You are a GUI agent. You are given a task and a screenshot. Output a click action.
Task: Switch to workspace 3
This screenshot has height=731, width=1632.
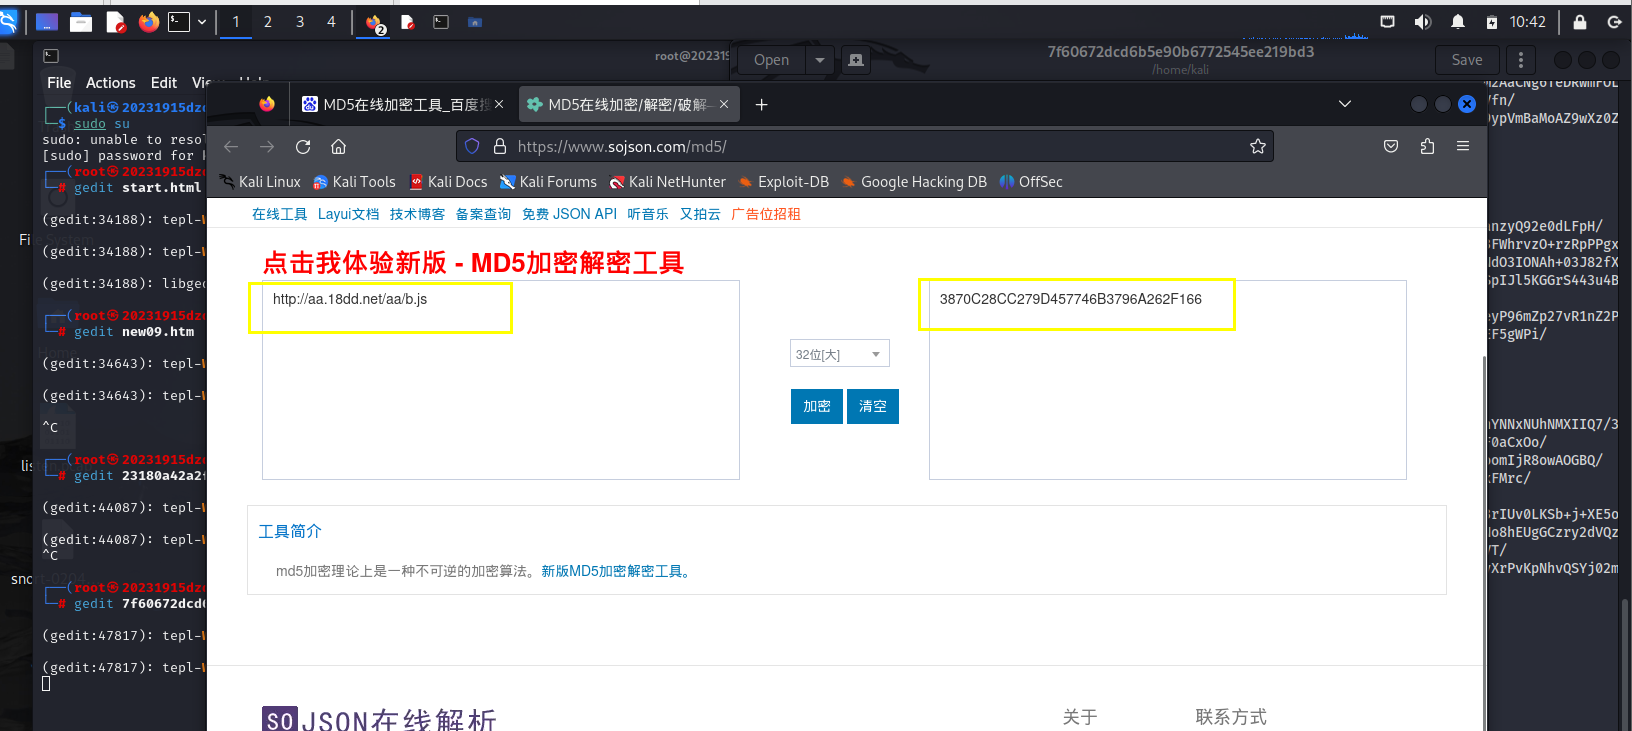click(300, 22)
